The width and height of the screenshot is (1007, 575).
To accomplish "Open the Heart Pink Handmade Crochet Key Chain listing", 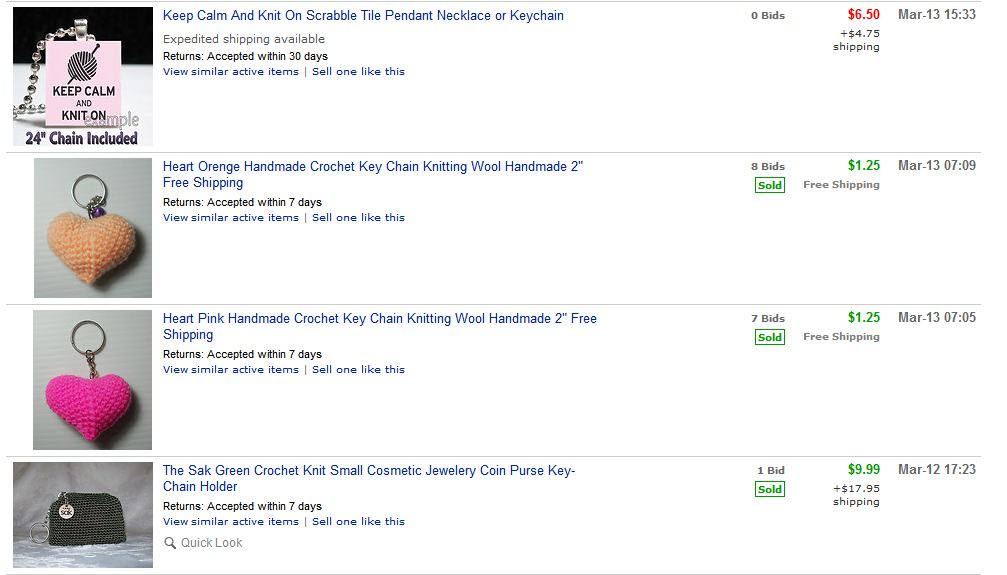I will point(380,326).
